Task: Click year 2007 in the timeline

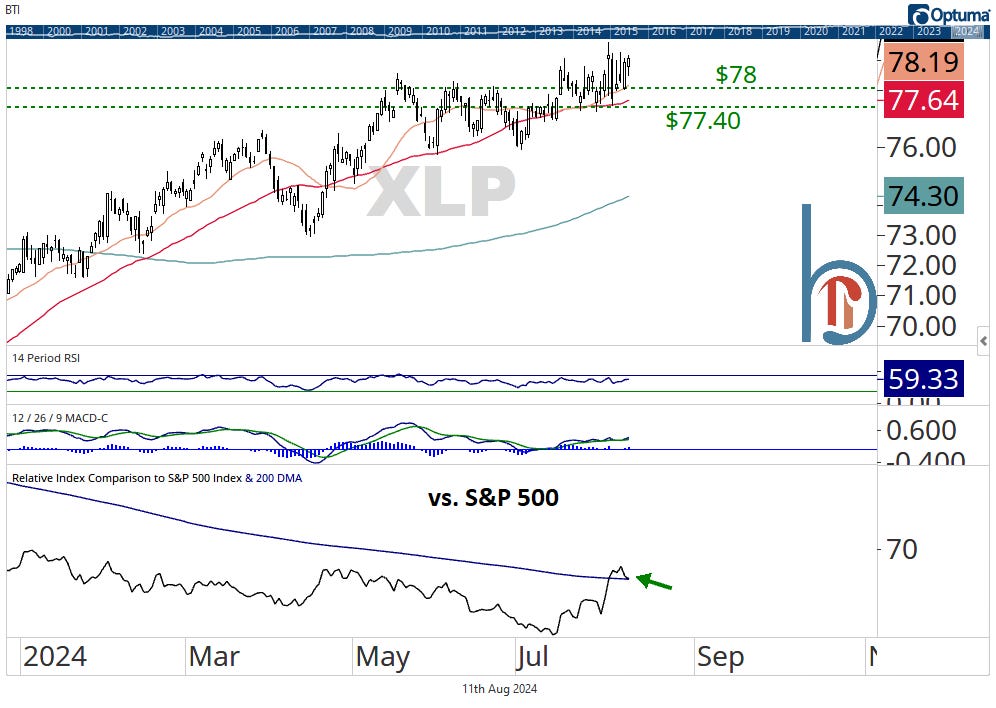Action: point(325,31)
